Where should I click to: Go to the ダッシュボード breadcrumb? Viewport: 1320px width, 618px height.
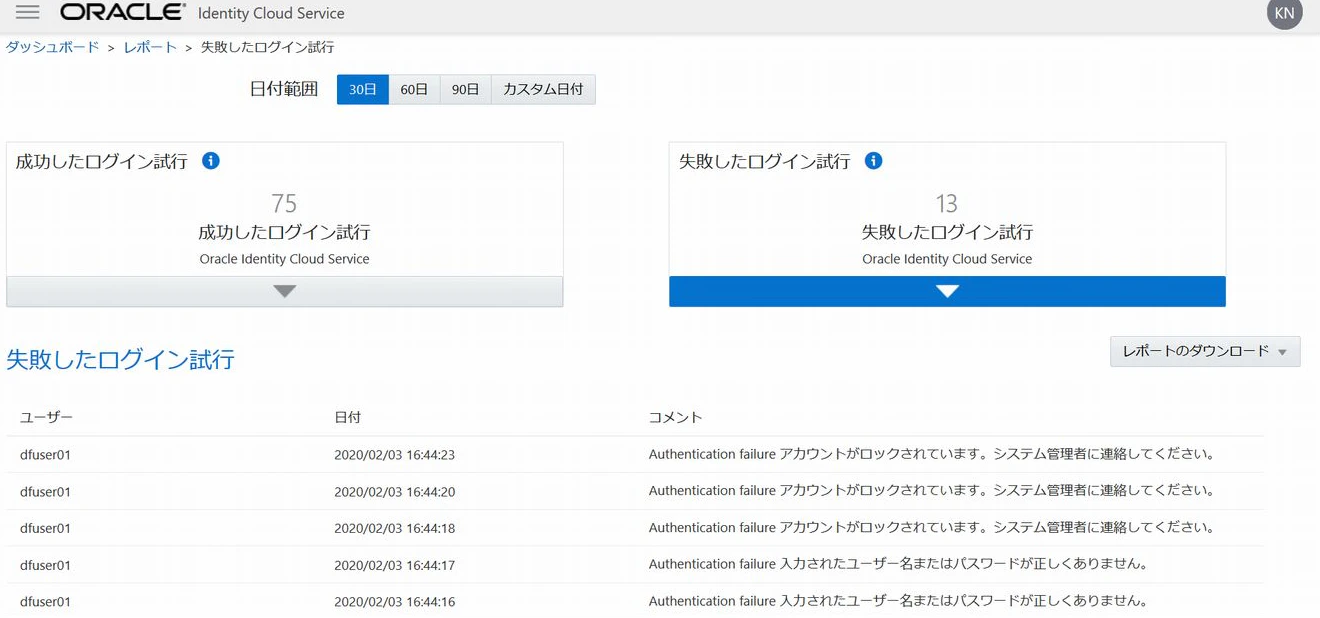click(52, 47)
